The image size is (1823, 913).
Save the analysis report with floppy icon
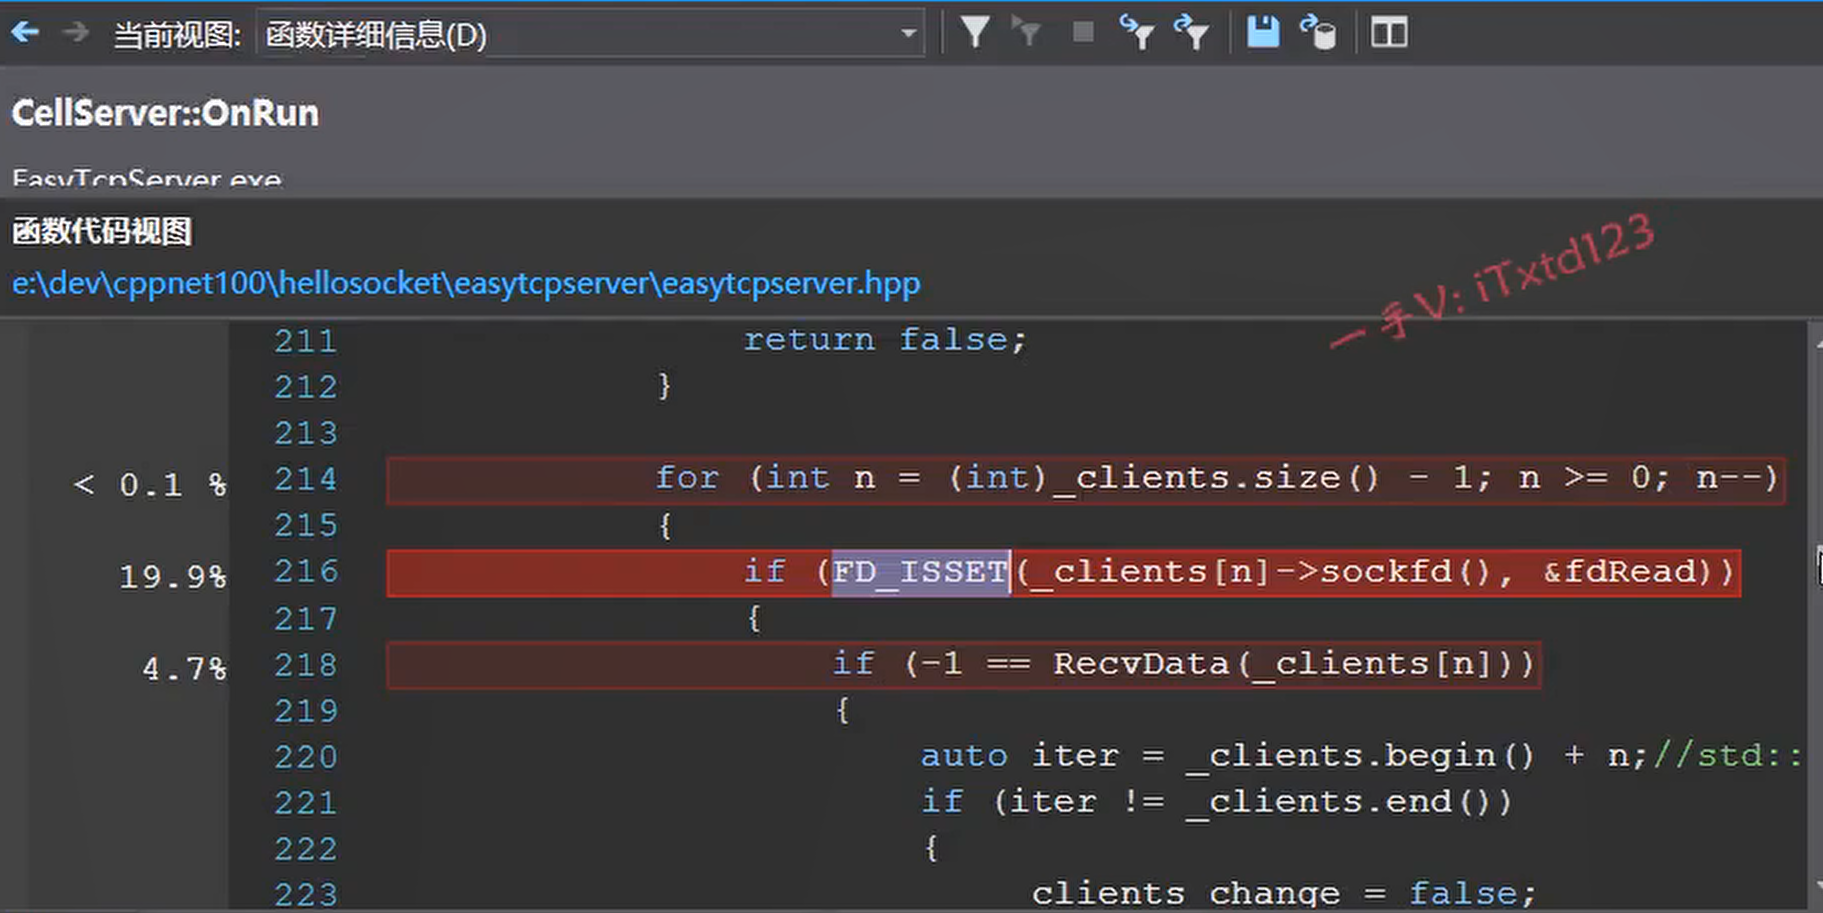1263,32
